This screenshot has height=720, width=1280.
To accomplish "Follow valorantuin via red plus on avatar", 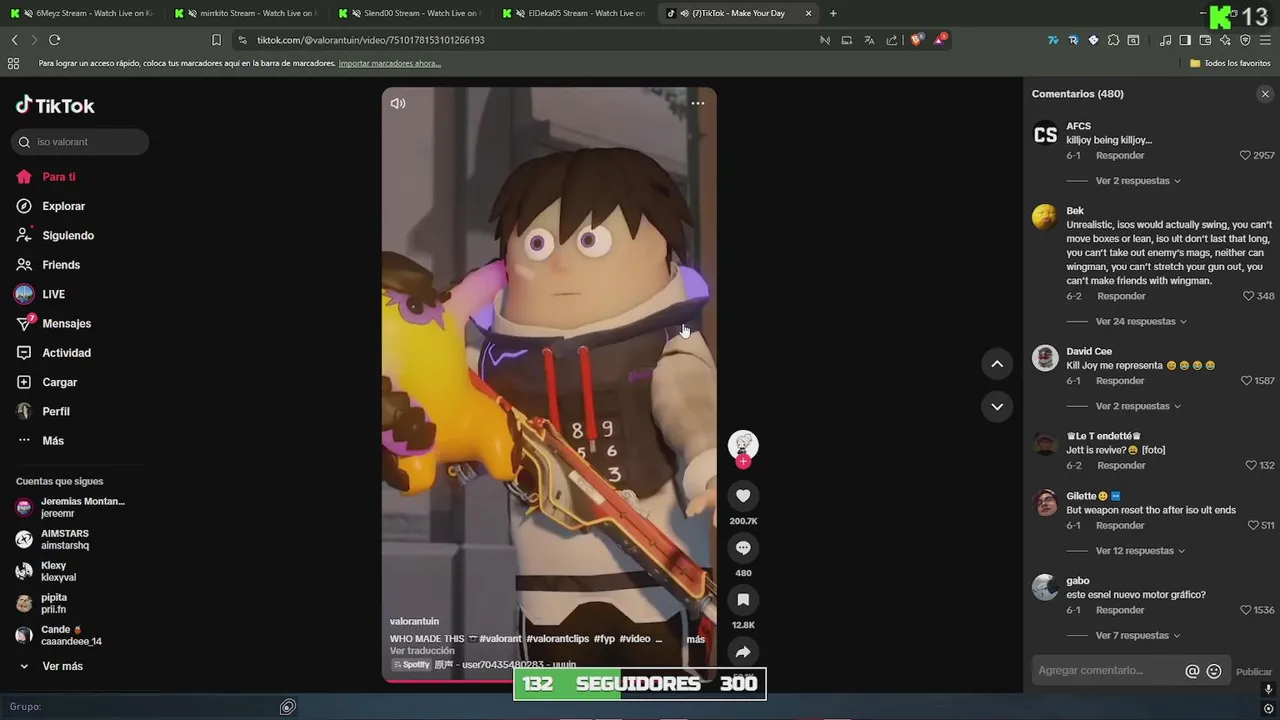I will [x=743, y=462].
